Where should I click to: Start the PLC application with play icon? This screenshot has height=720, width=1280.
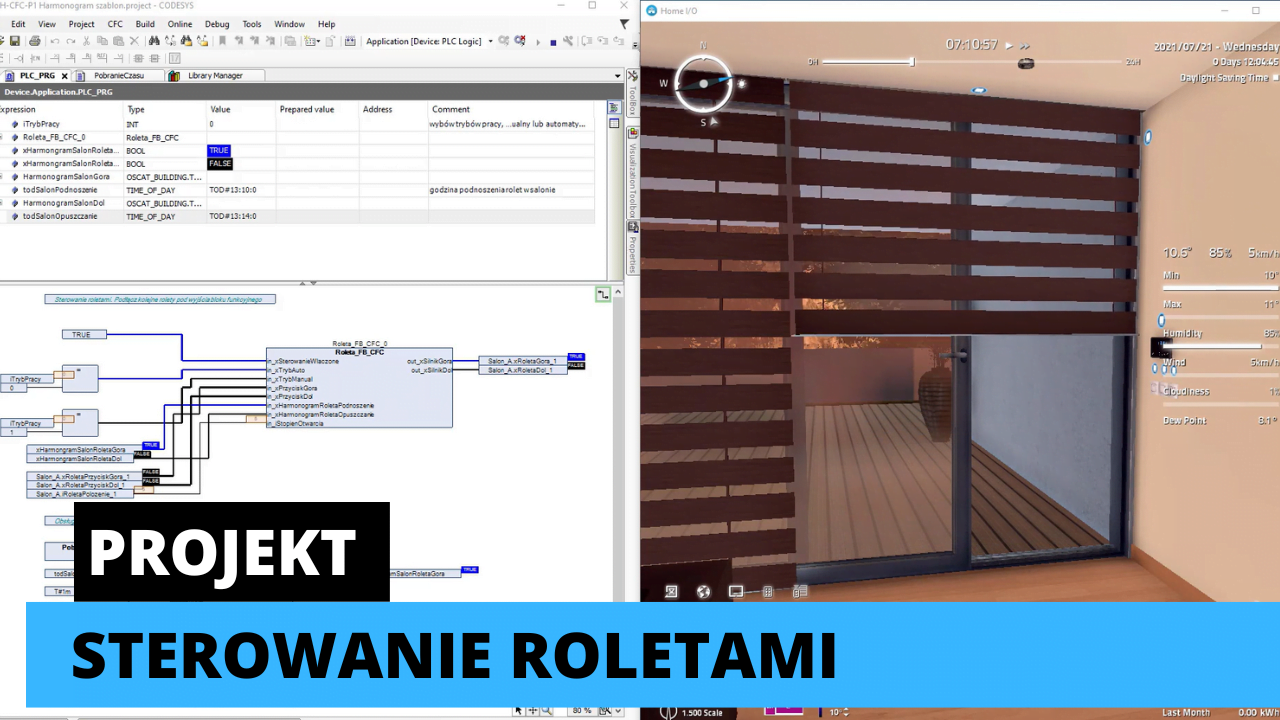click(x=538, y=42)
